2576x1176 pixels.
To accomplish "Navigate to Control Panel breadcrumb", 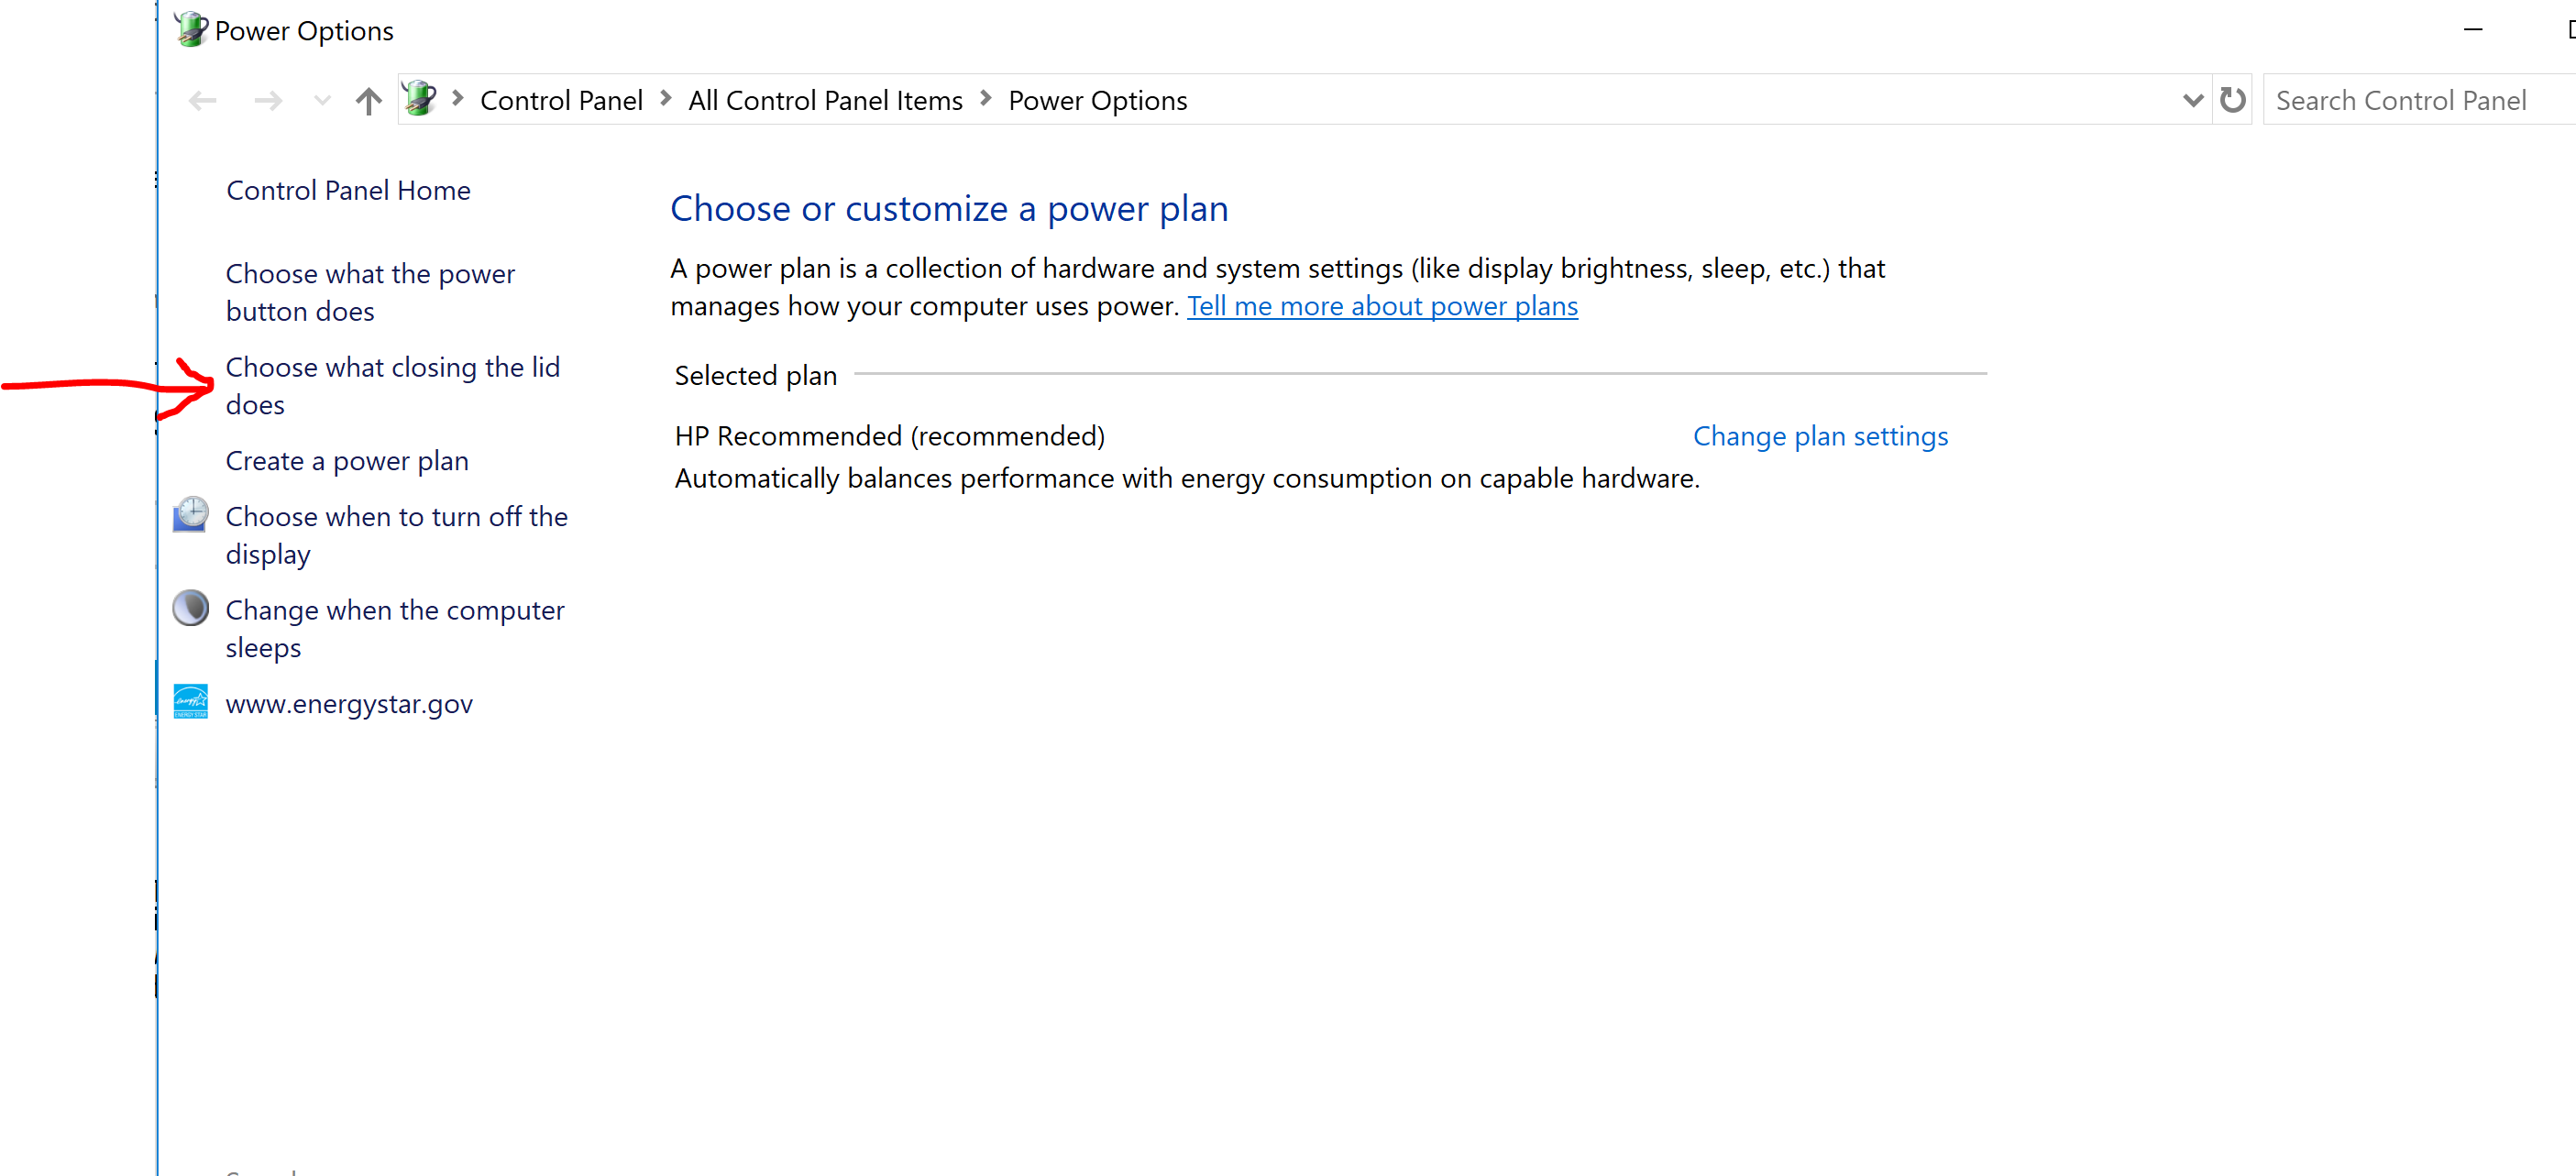I will pyautogui.click(x=561, y=100).
